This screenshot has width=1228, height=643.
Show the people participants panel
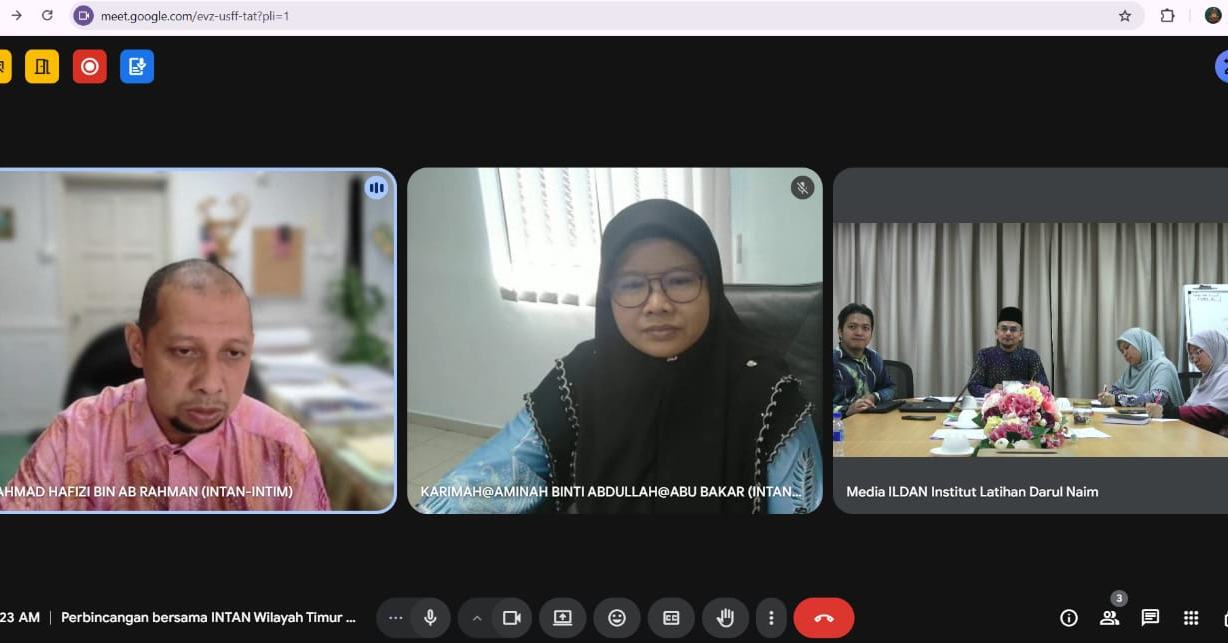(x=1109, y=618)
